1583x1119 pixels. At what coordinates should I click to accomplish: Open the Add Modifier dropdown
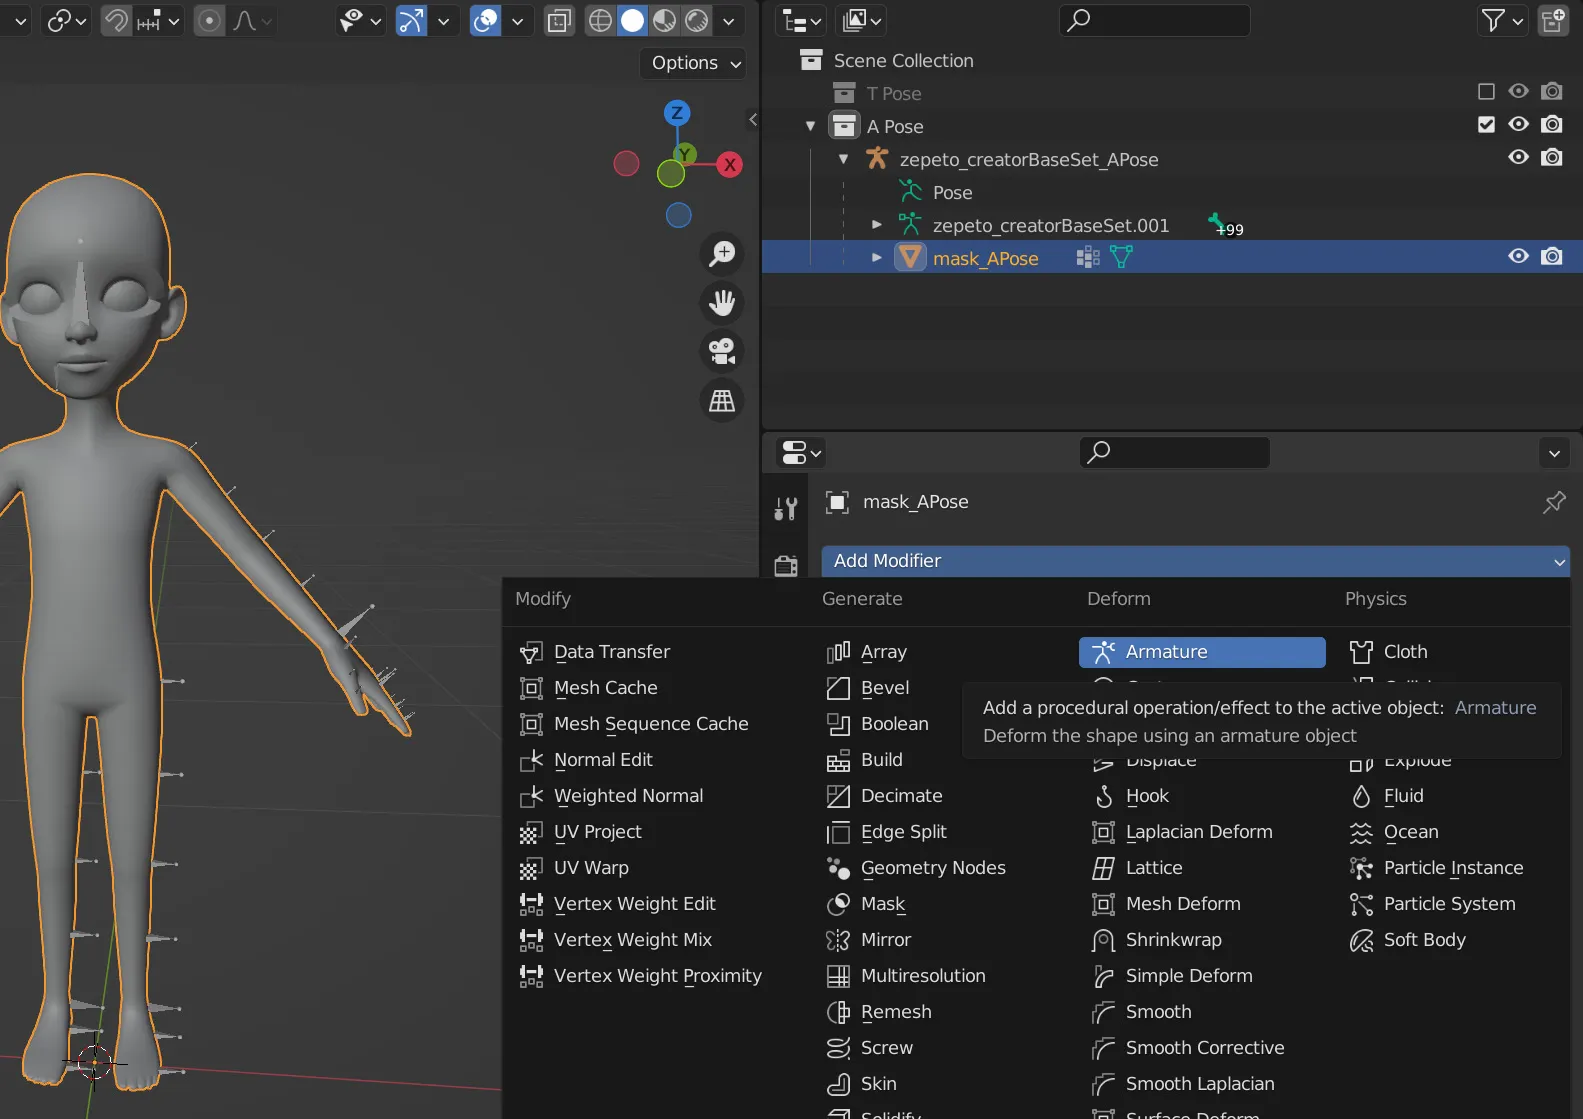click(1196, 561)
